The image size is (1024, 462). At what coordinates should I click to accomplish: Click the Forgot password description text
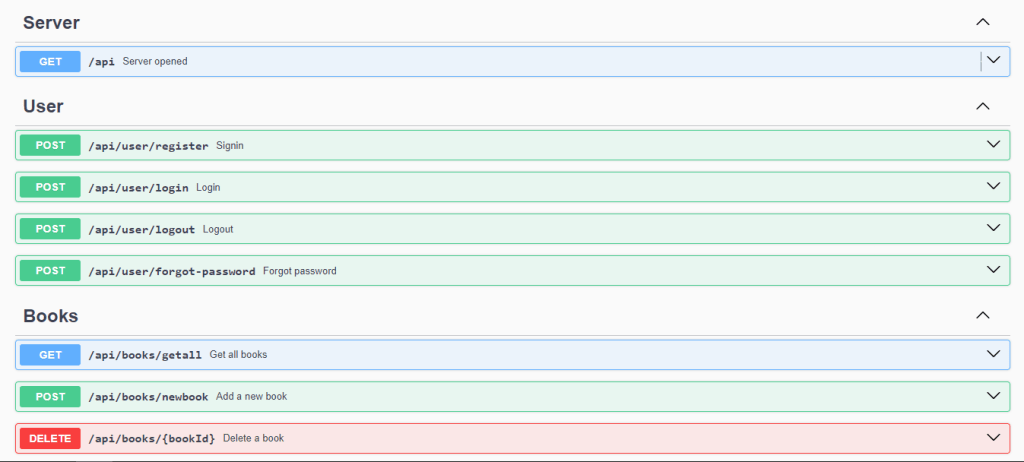[x=300, y=270]
